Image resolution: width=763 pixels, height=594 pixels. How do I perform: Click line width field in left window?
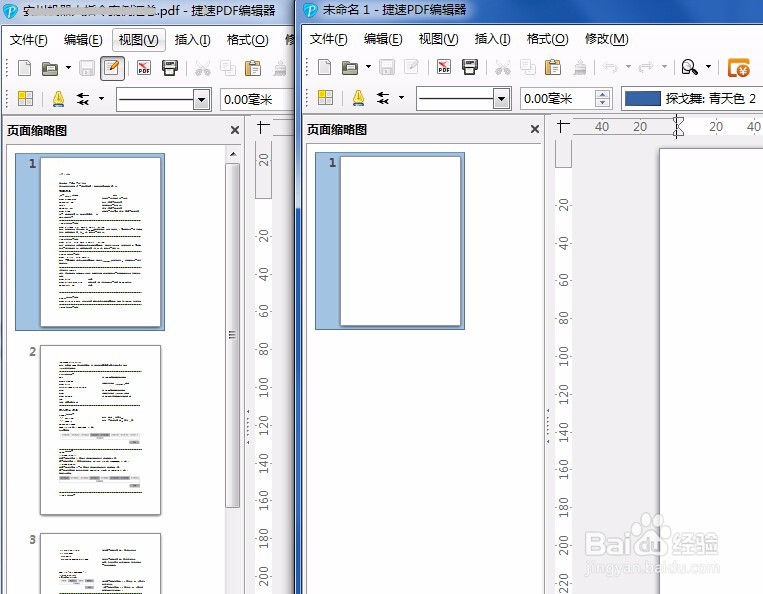pos(256,100)
